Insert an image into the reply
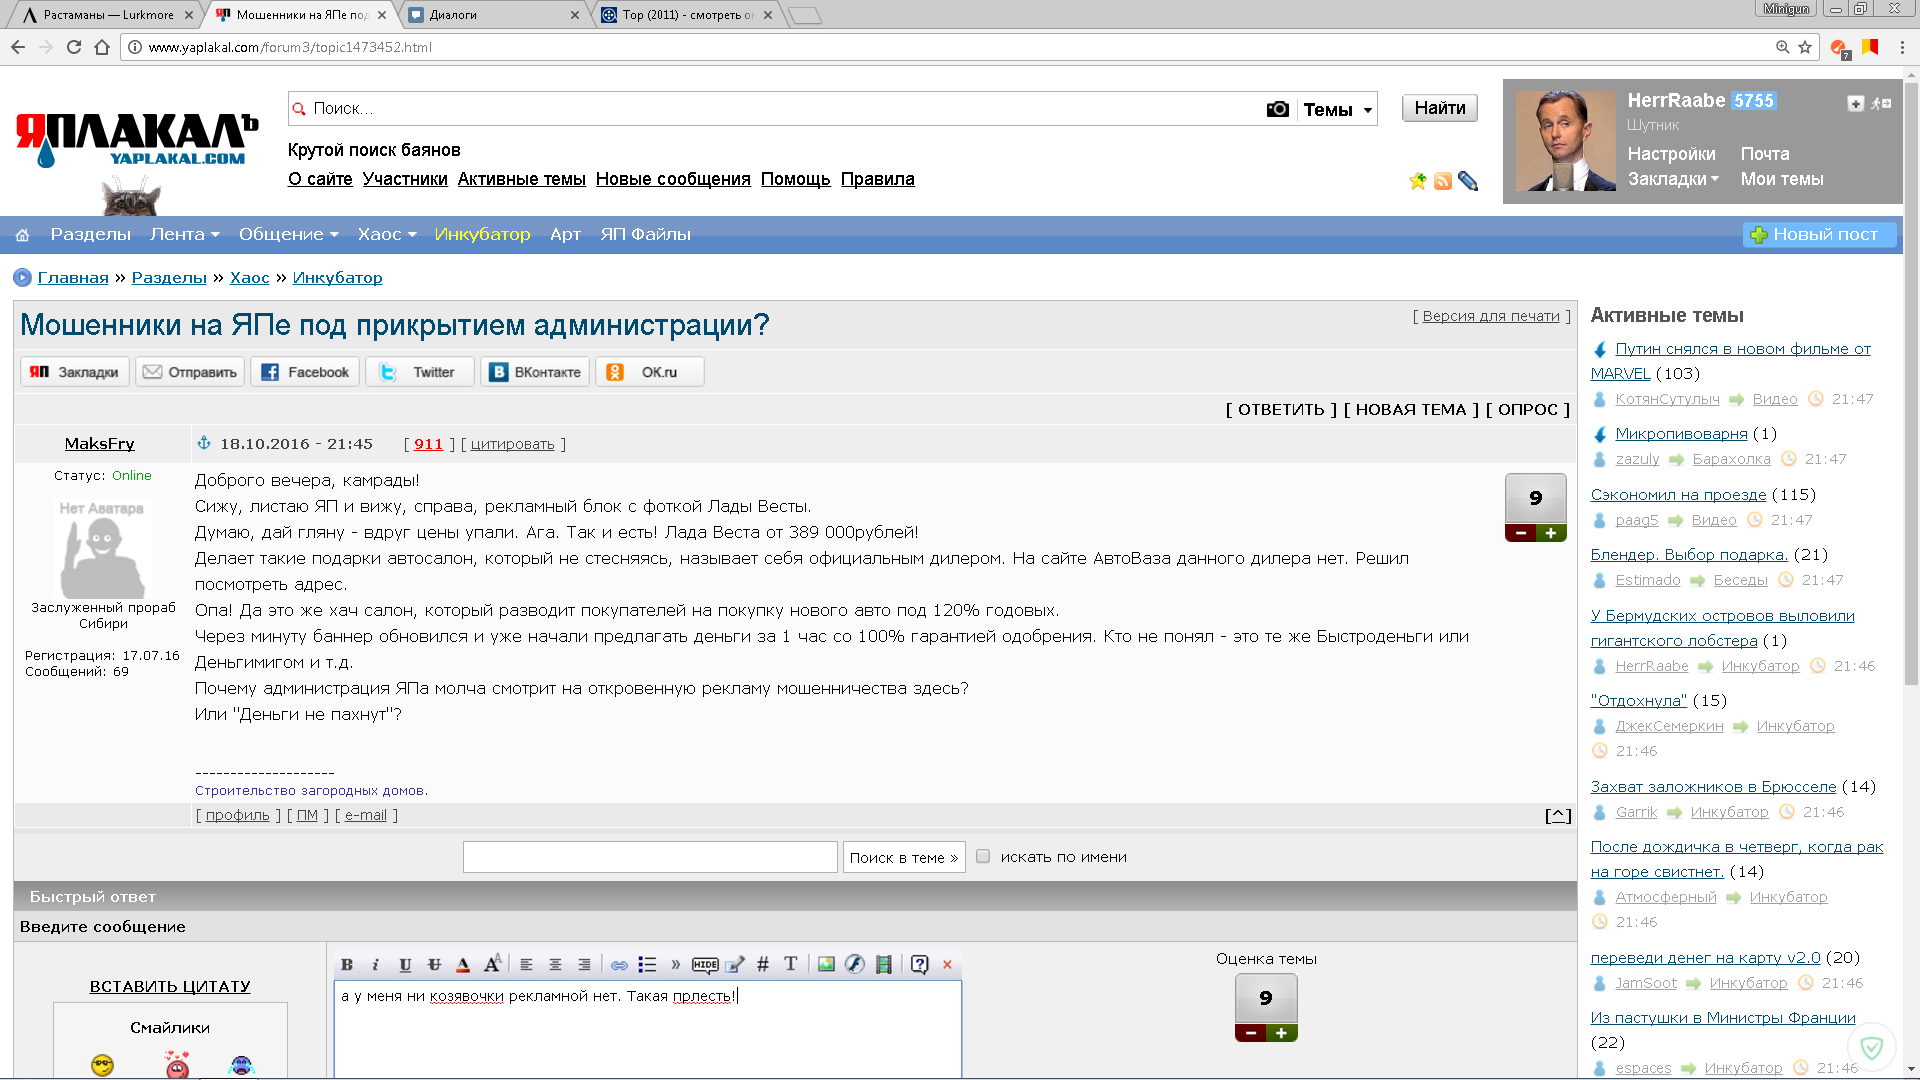Image resolution: width=1920 pixels, height=1080 pixels. tap(826, 965)
